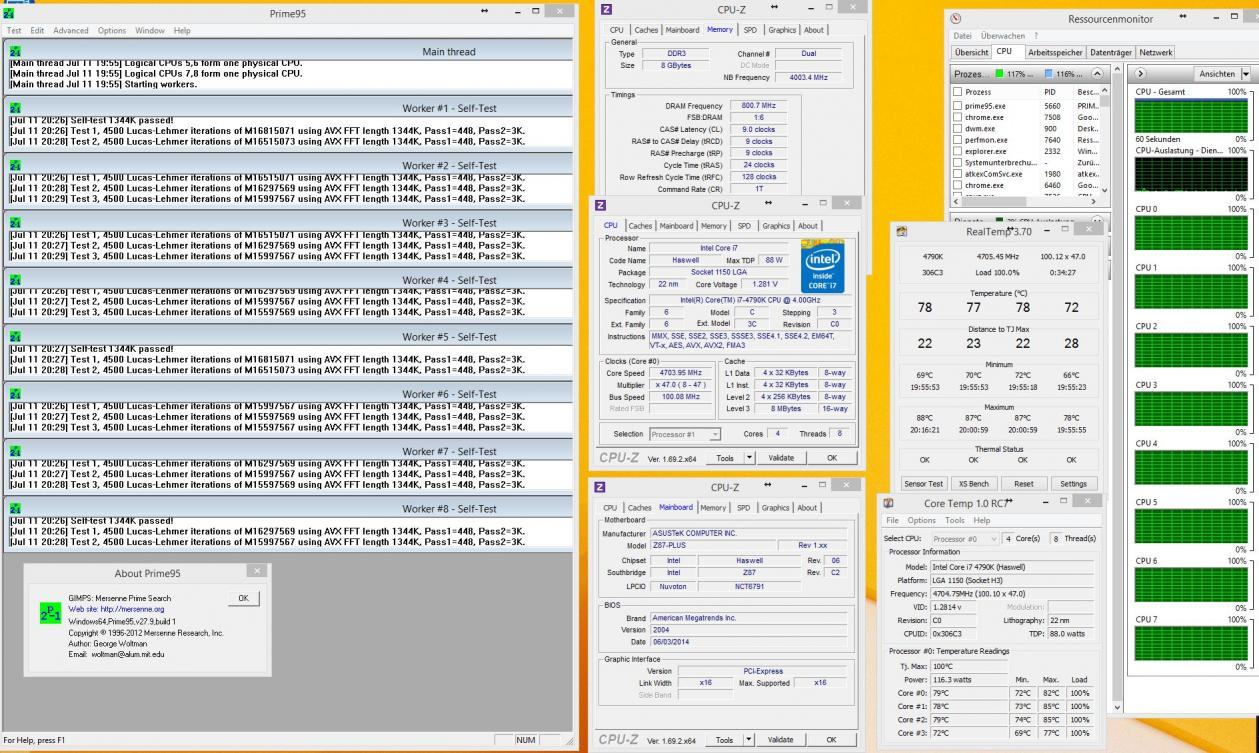Check the prime95.exe process checkbox
1259x753 pixels.
pos(958,105)
